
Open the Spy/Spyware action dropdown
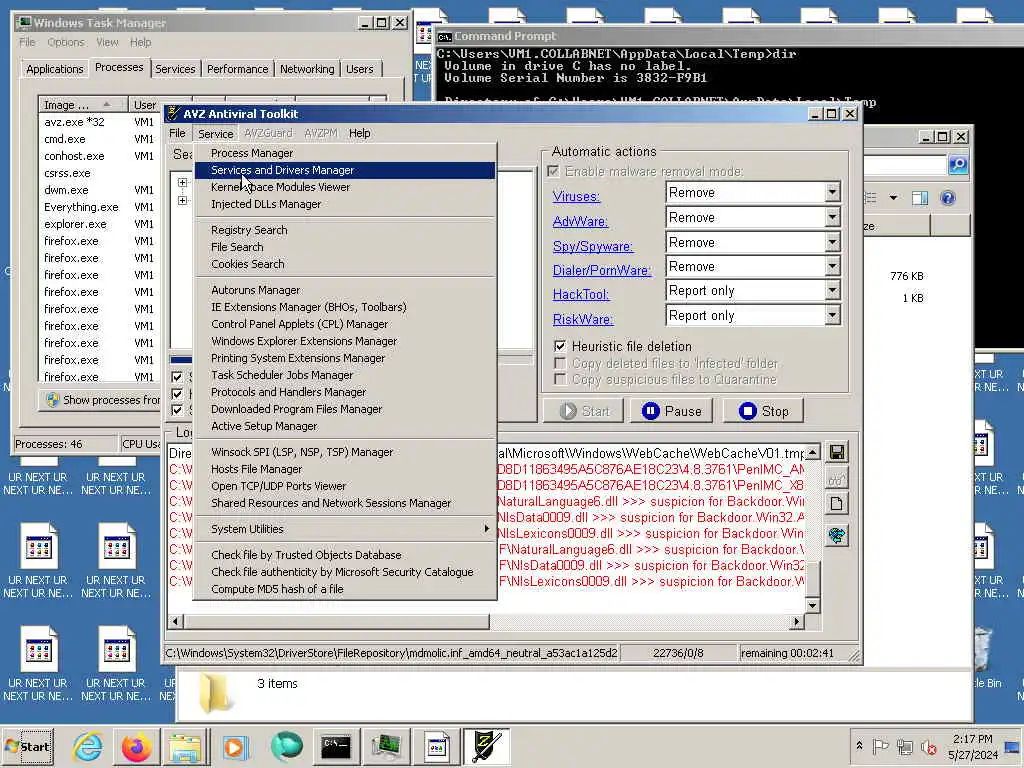click(832, 242)
